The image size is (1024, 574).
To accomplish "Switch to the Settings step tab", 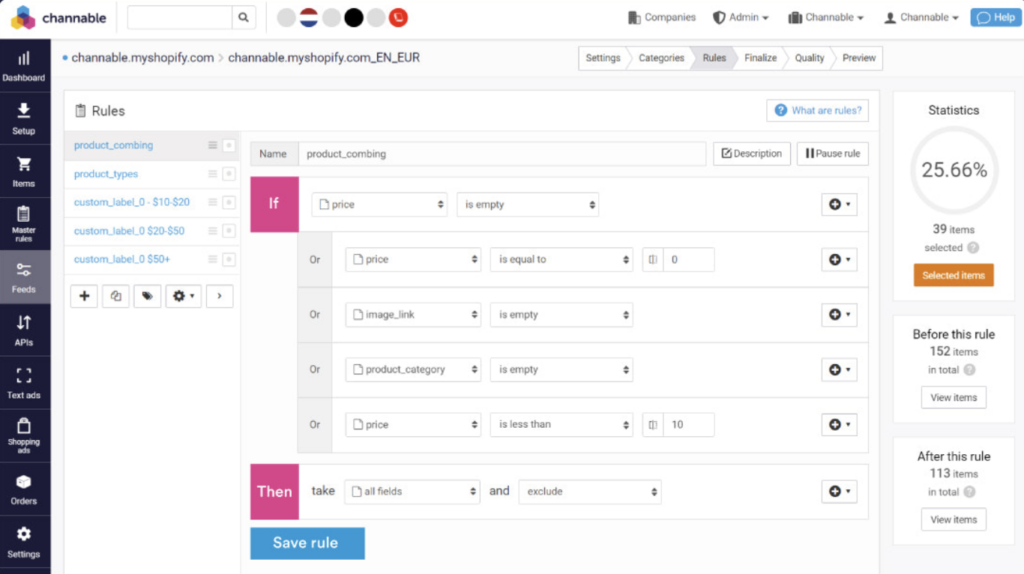I will tap(603, 57).
